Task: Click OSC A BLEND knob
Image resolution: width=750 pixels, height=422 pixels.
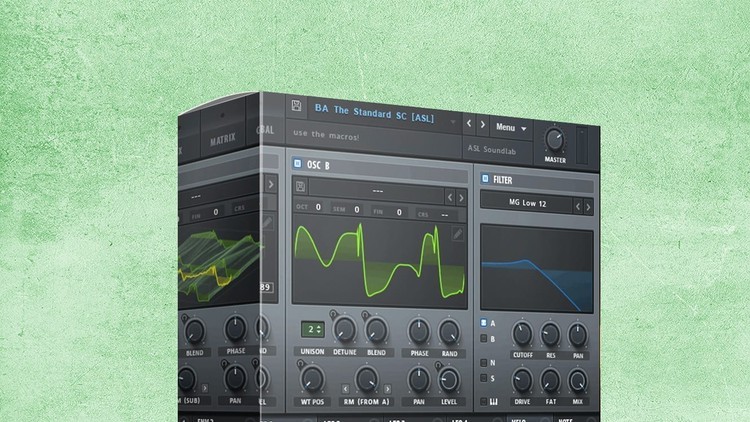Action: pos(194,332)
